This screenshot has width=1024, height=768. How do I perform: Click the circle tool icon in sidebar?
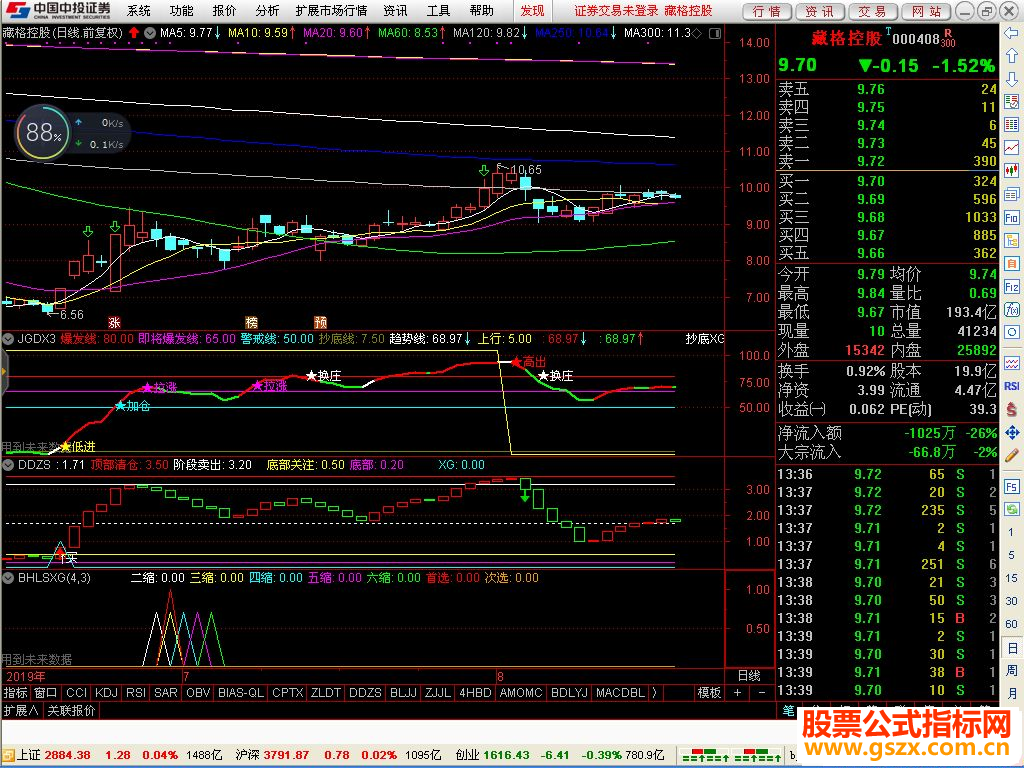[x=1012, y=332]
